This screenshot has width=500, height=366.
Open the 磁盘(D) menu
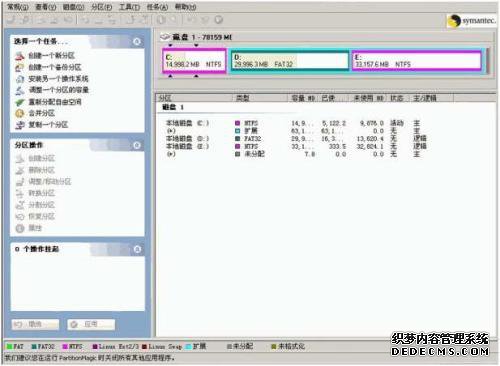coord(74,7)
